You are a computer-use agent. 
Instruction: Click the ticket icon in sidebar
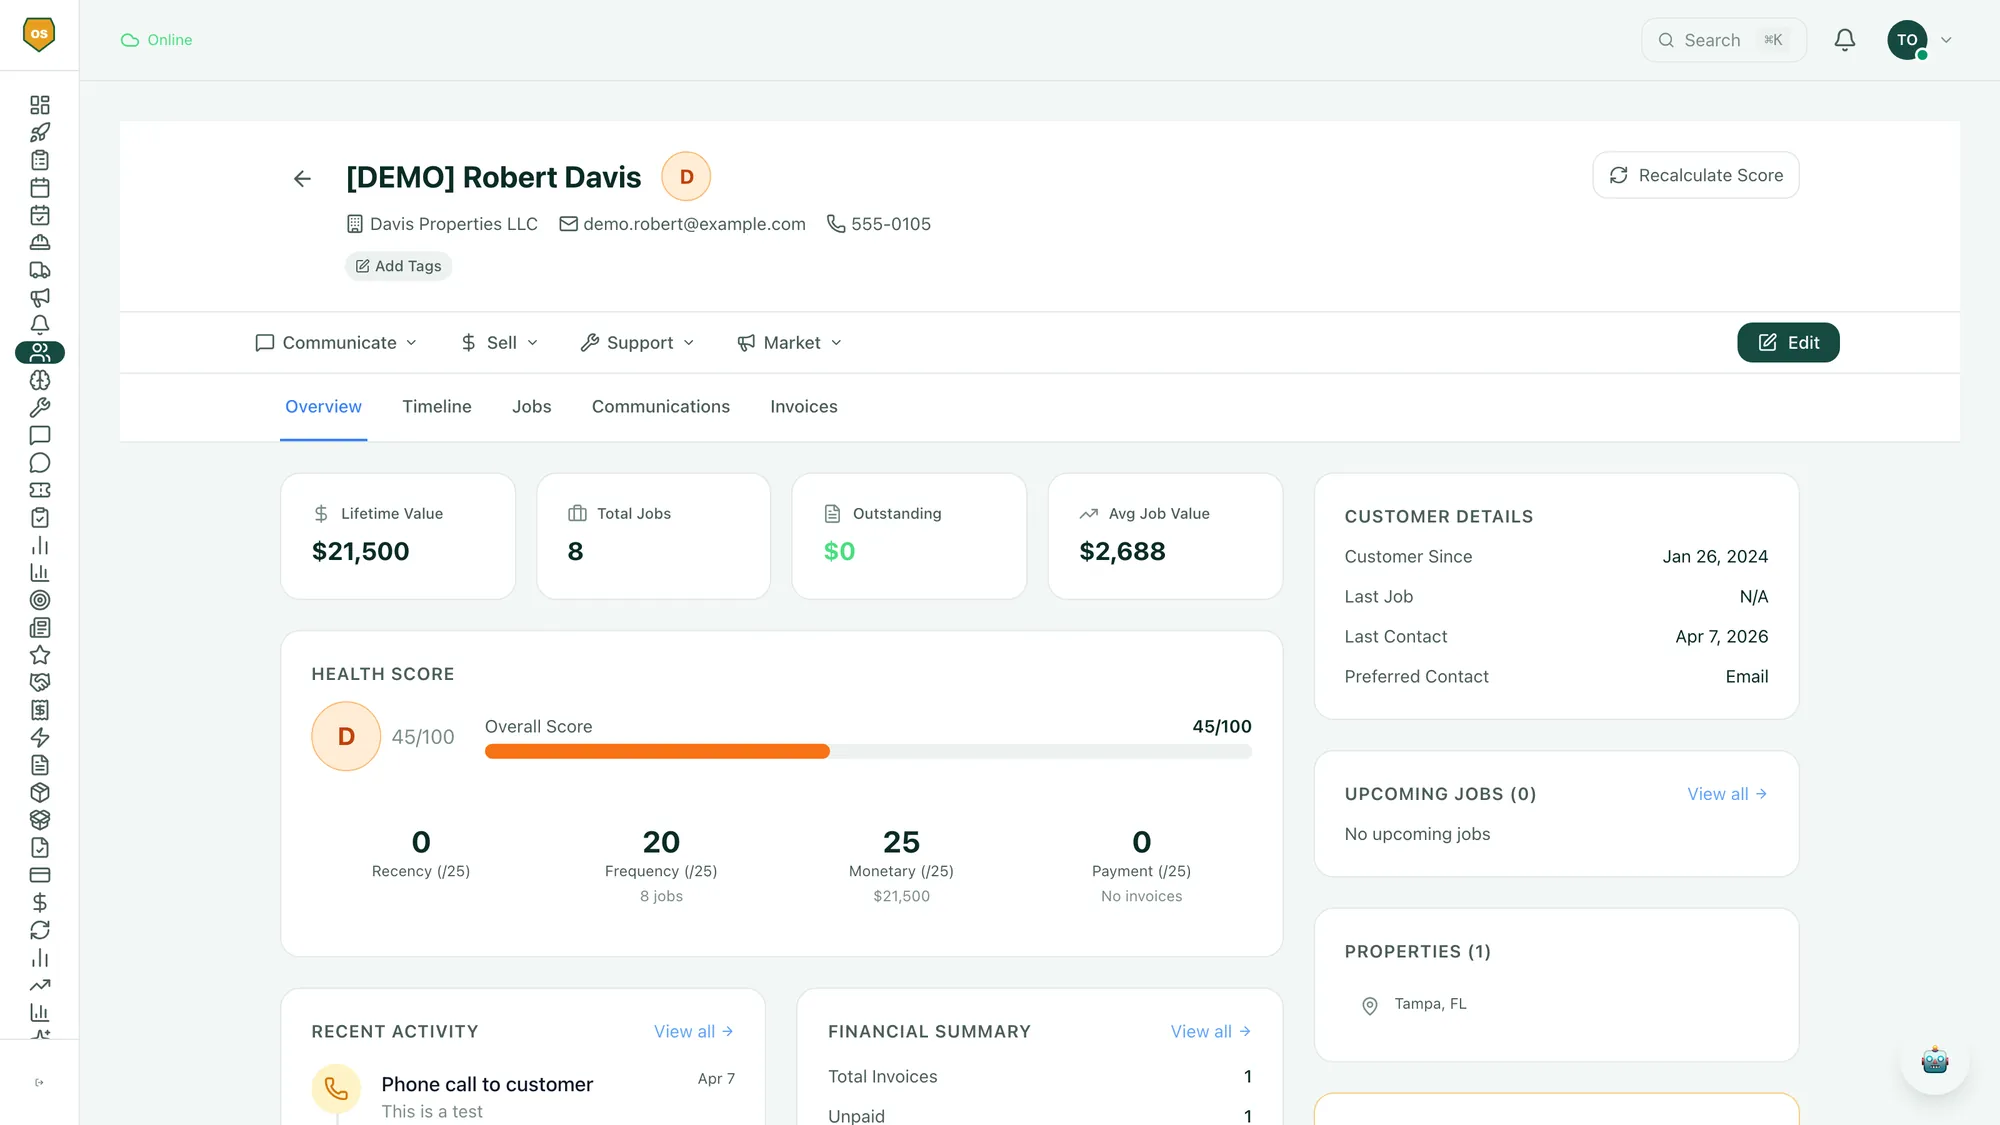coord(39,490)
